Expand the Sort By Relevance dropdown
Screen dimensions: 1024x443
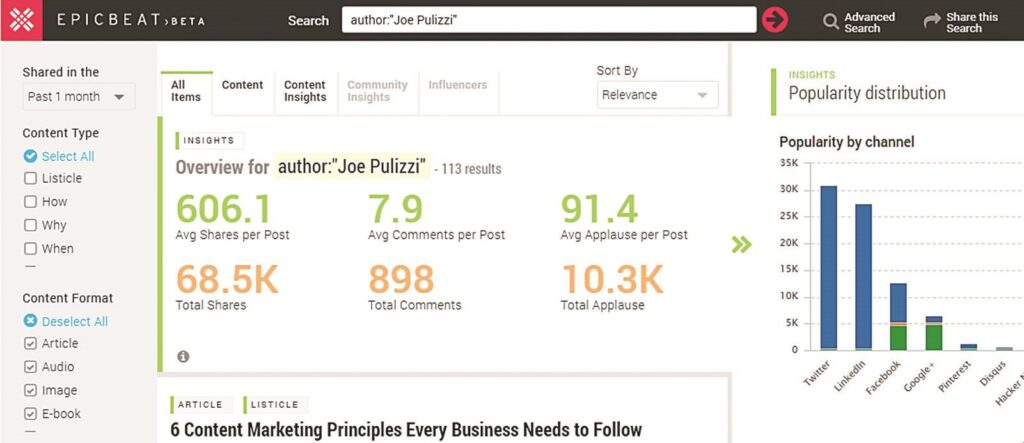(657, 95)
